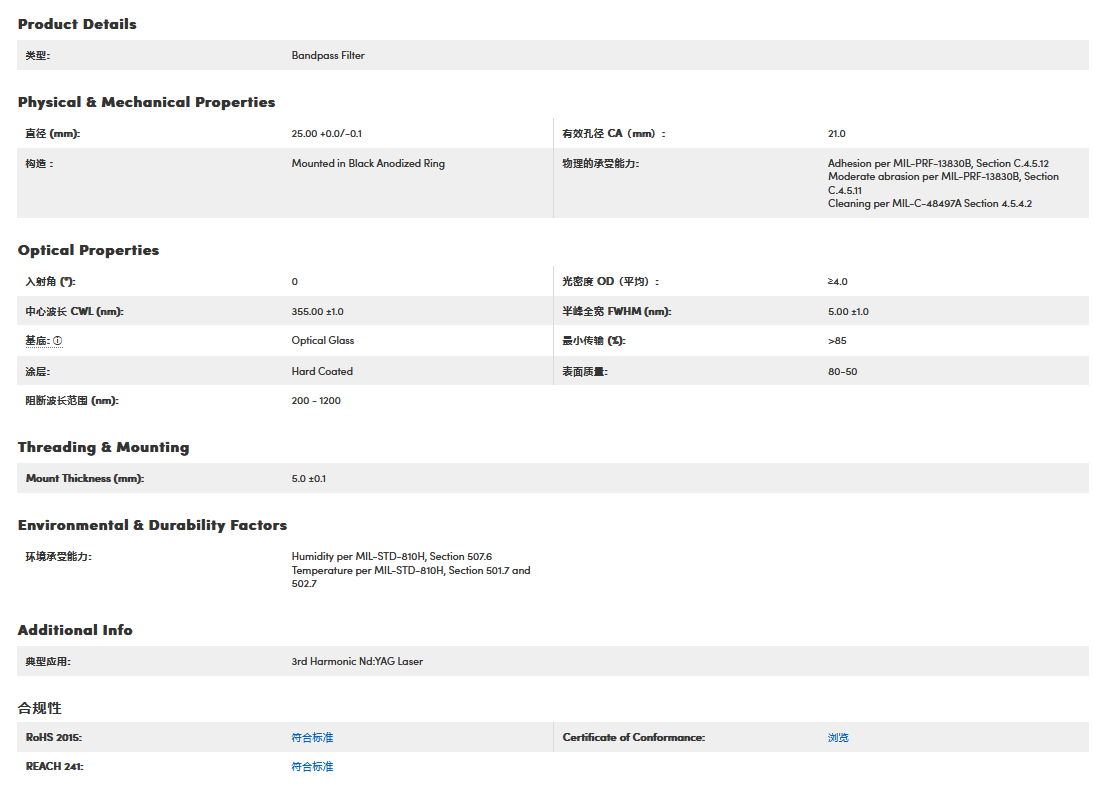
Task: Click 3rd Harmonic Nd:YAG Laser text
Action: coord(357,662)
